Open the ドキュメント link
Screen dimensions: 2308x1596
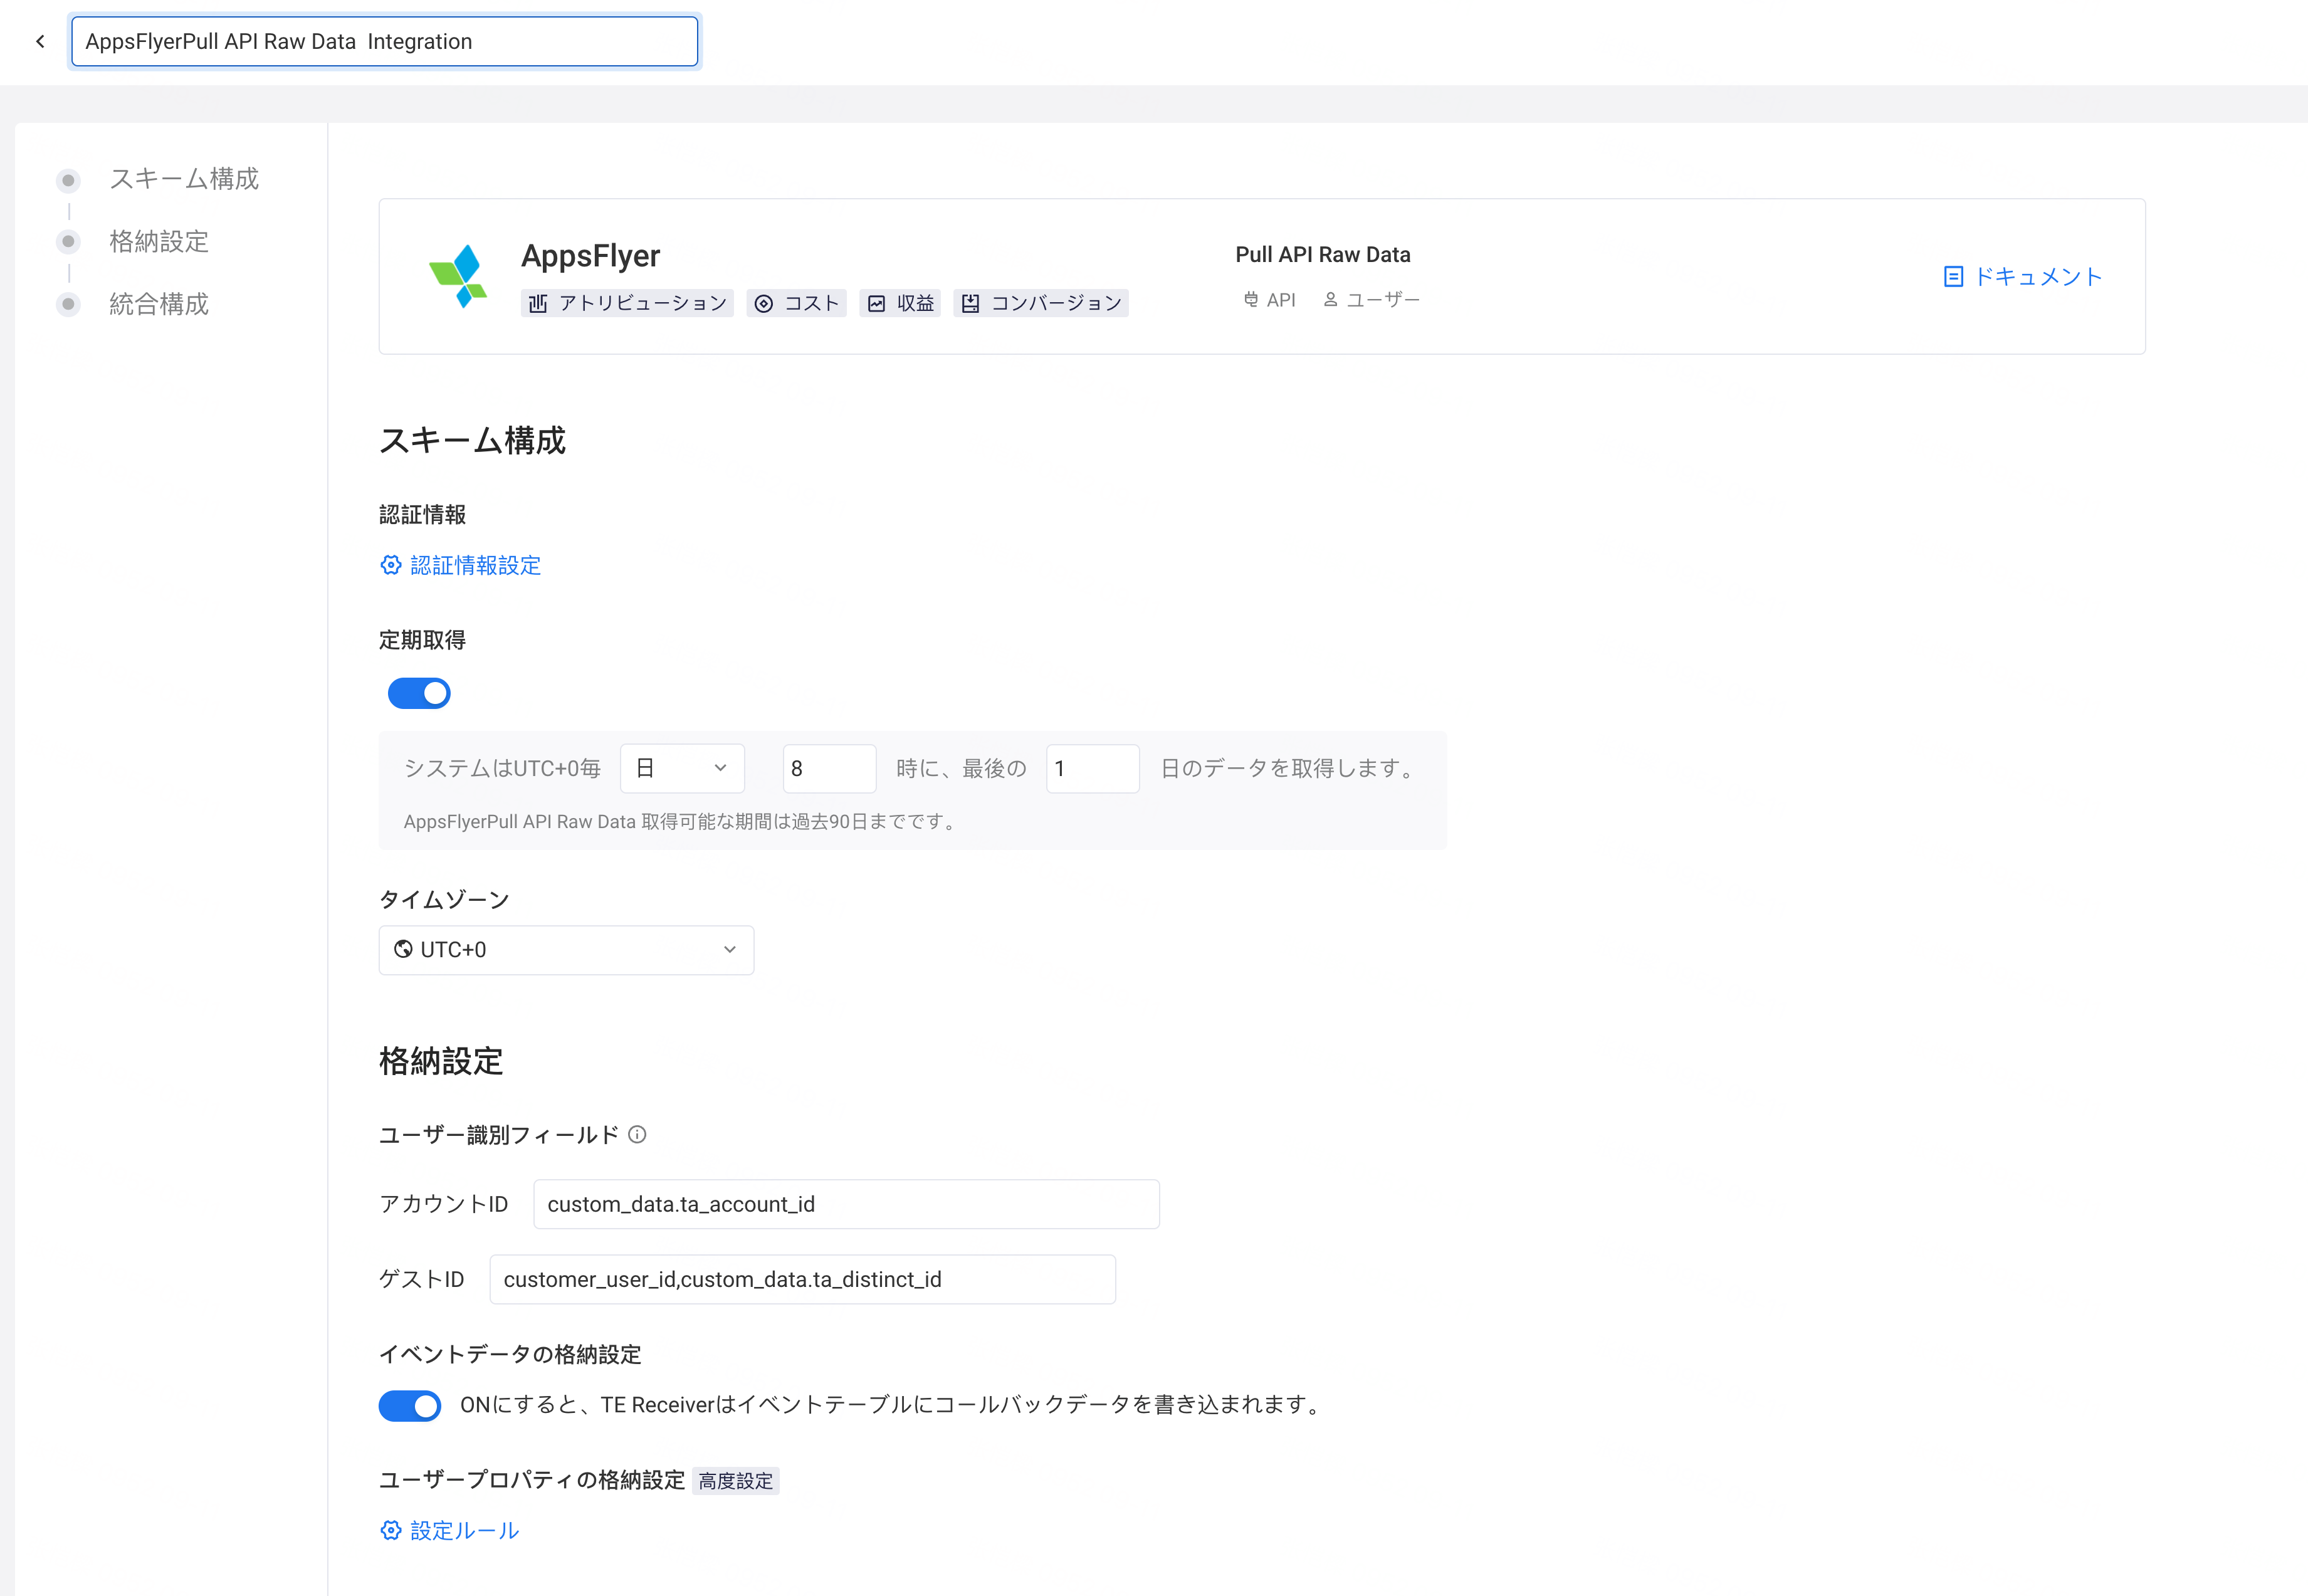(2023, 276)
